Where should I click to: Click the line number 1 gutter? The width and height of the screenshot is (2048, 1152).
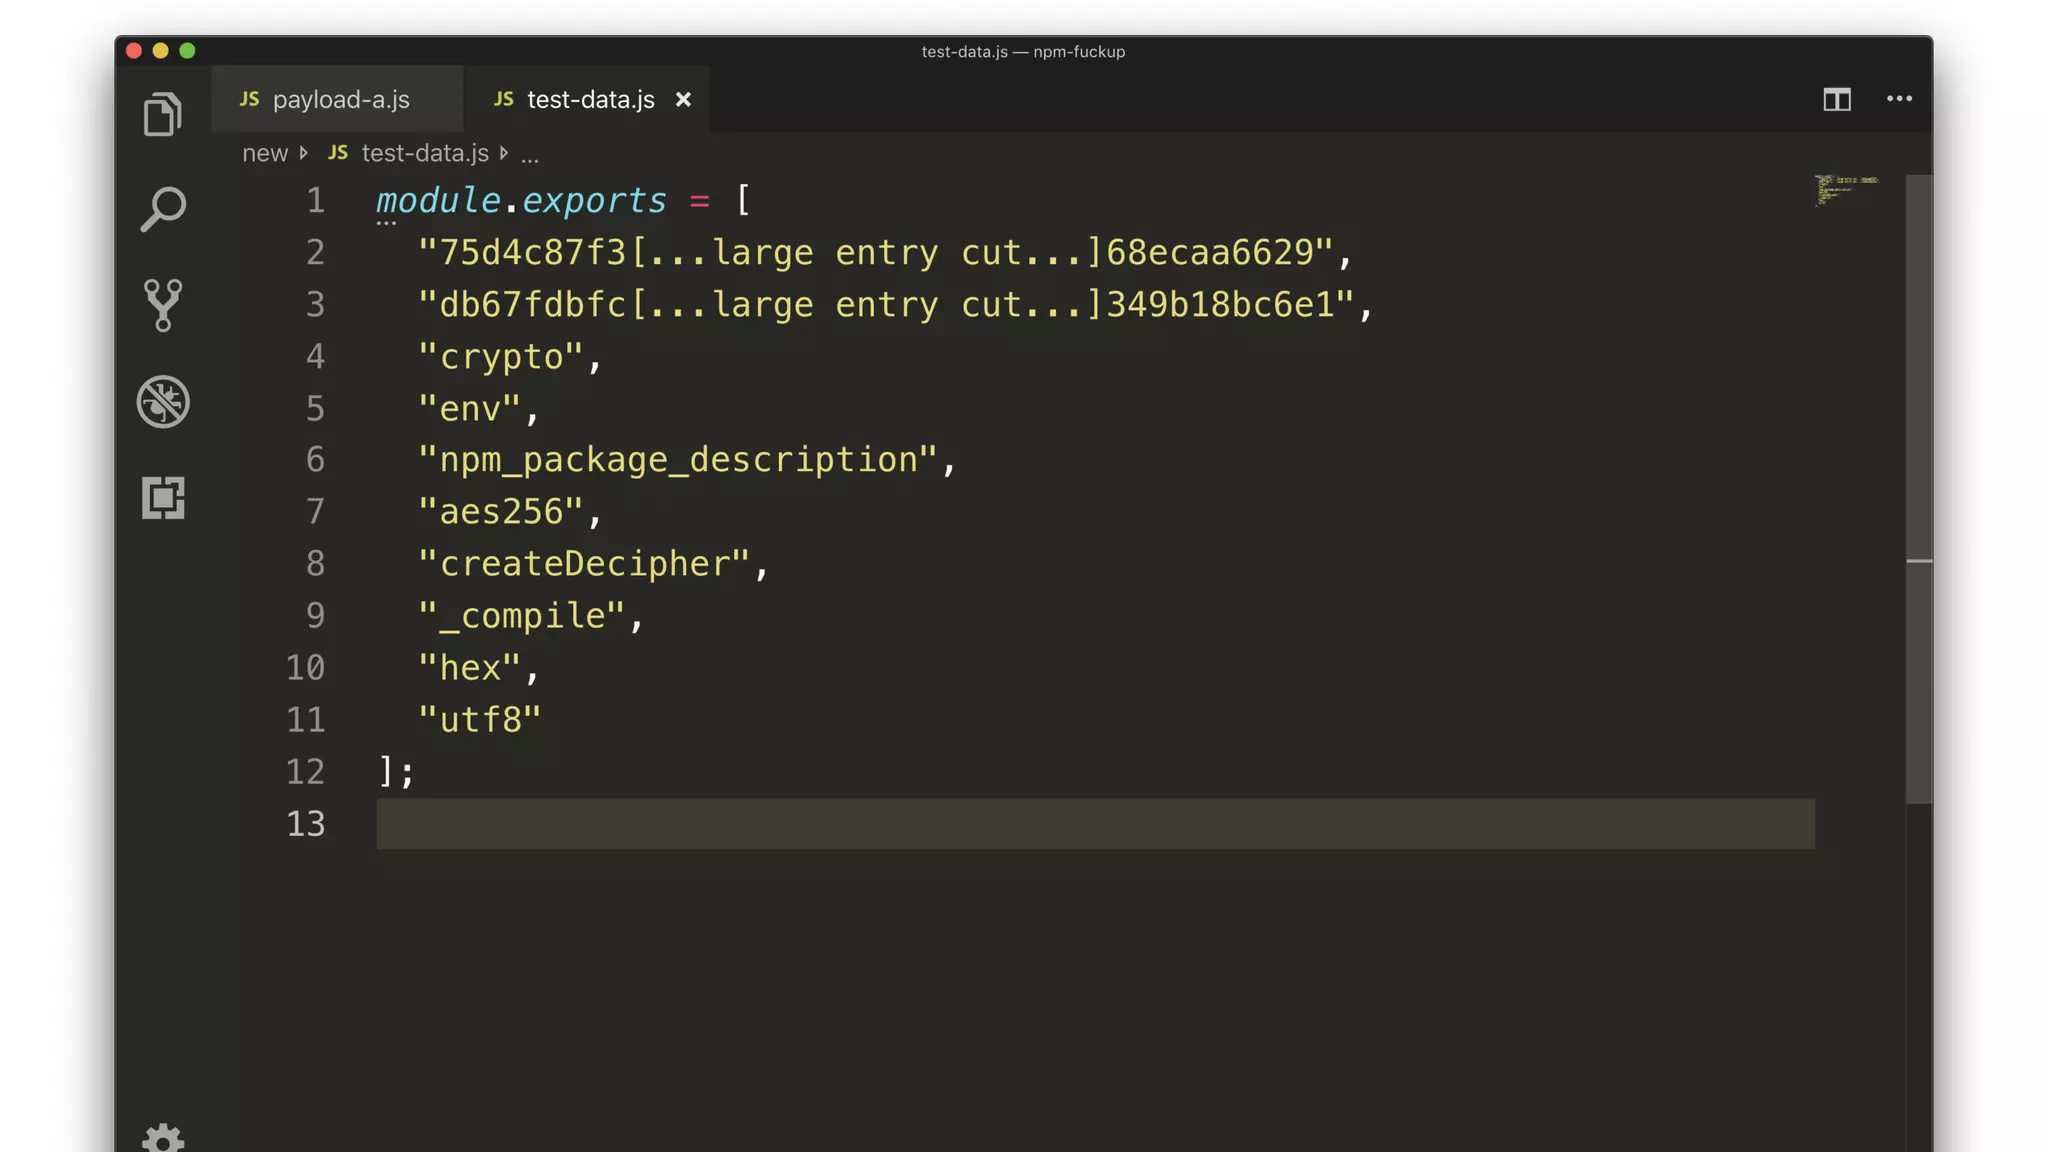pyautogui.click(x=315, y=201)
